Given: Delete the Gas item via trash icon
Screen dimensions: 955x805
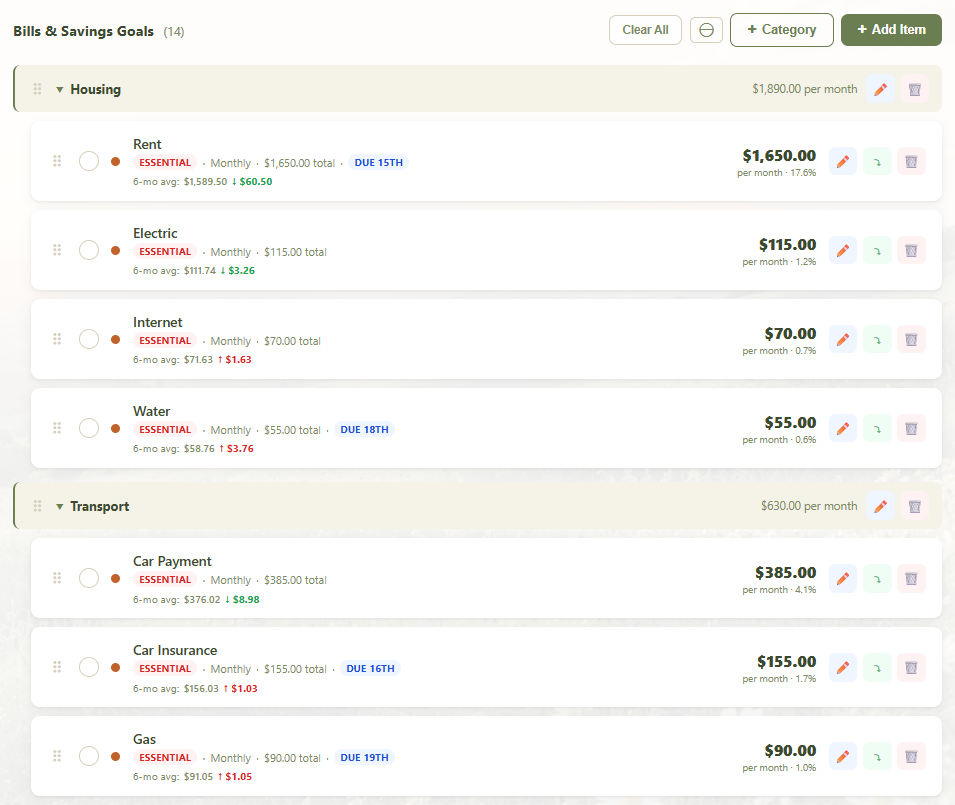Looking at the screenshot, I should pos(911,756).
